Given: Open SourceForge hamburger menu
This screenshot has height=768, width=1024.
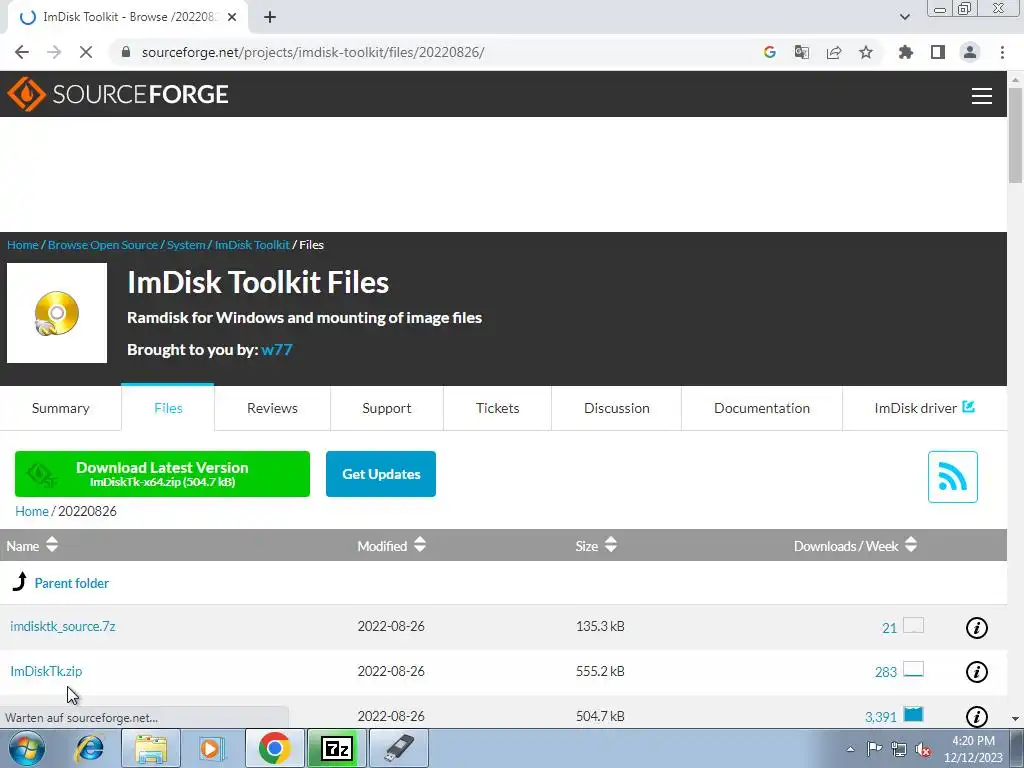Looking at the screenshot, I should [982, 95].
